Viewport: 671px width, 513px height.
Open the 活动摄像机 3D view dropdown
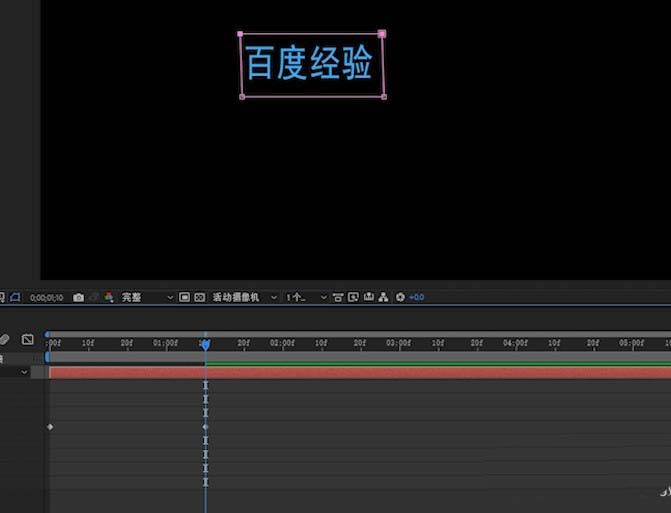(x=245, y=297)
